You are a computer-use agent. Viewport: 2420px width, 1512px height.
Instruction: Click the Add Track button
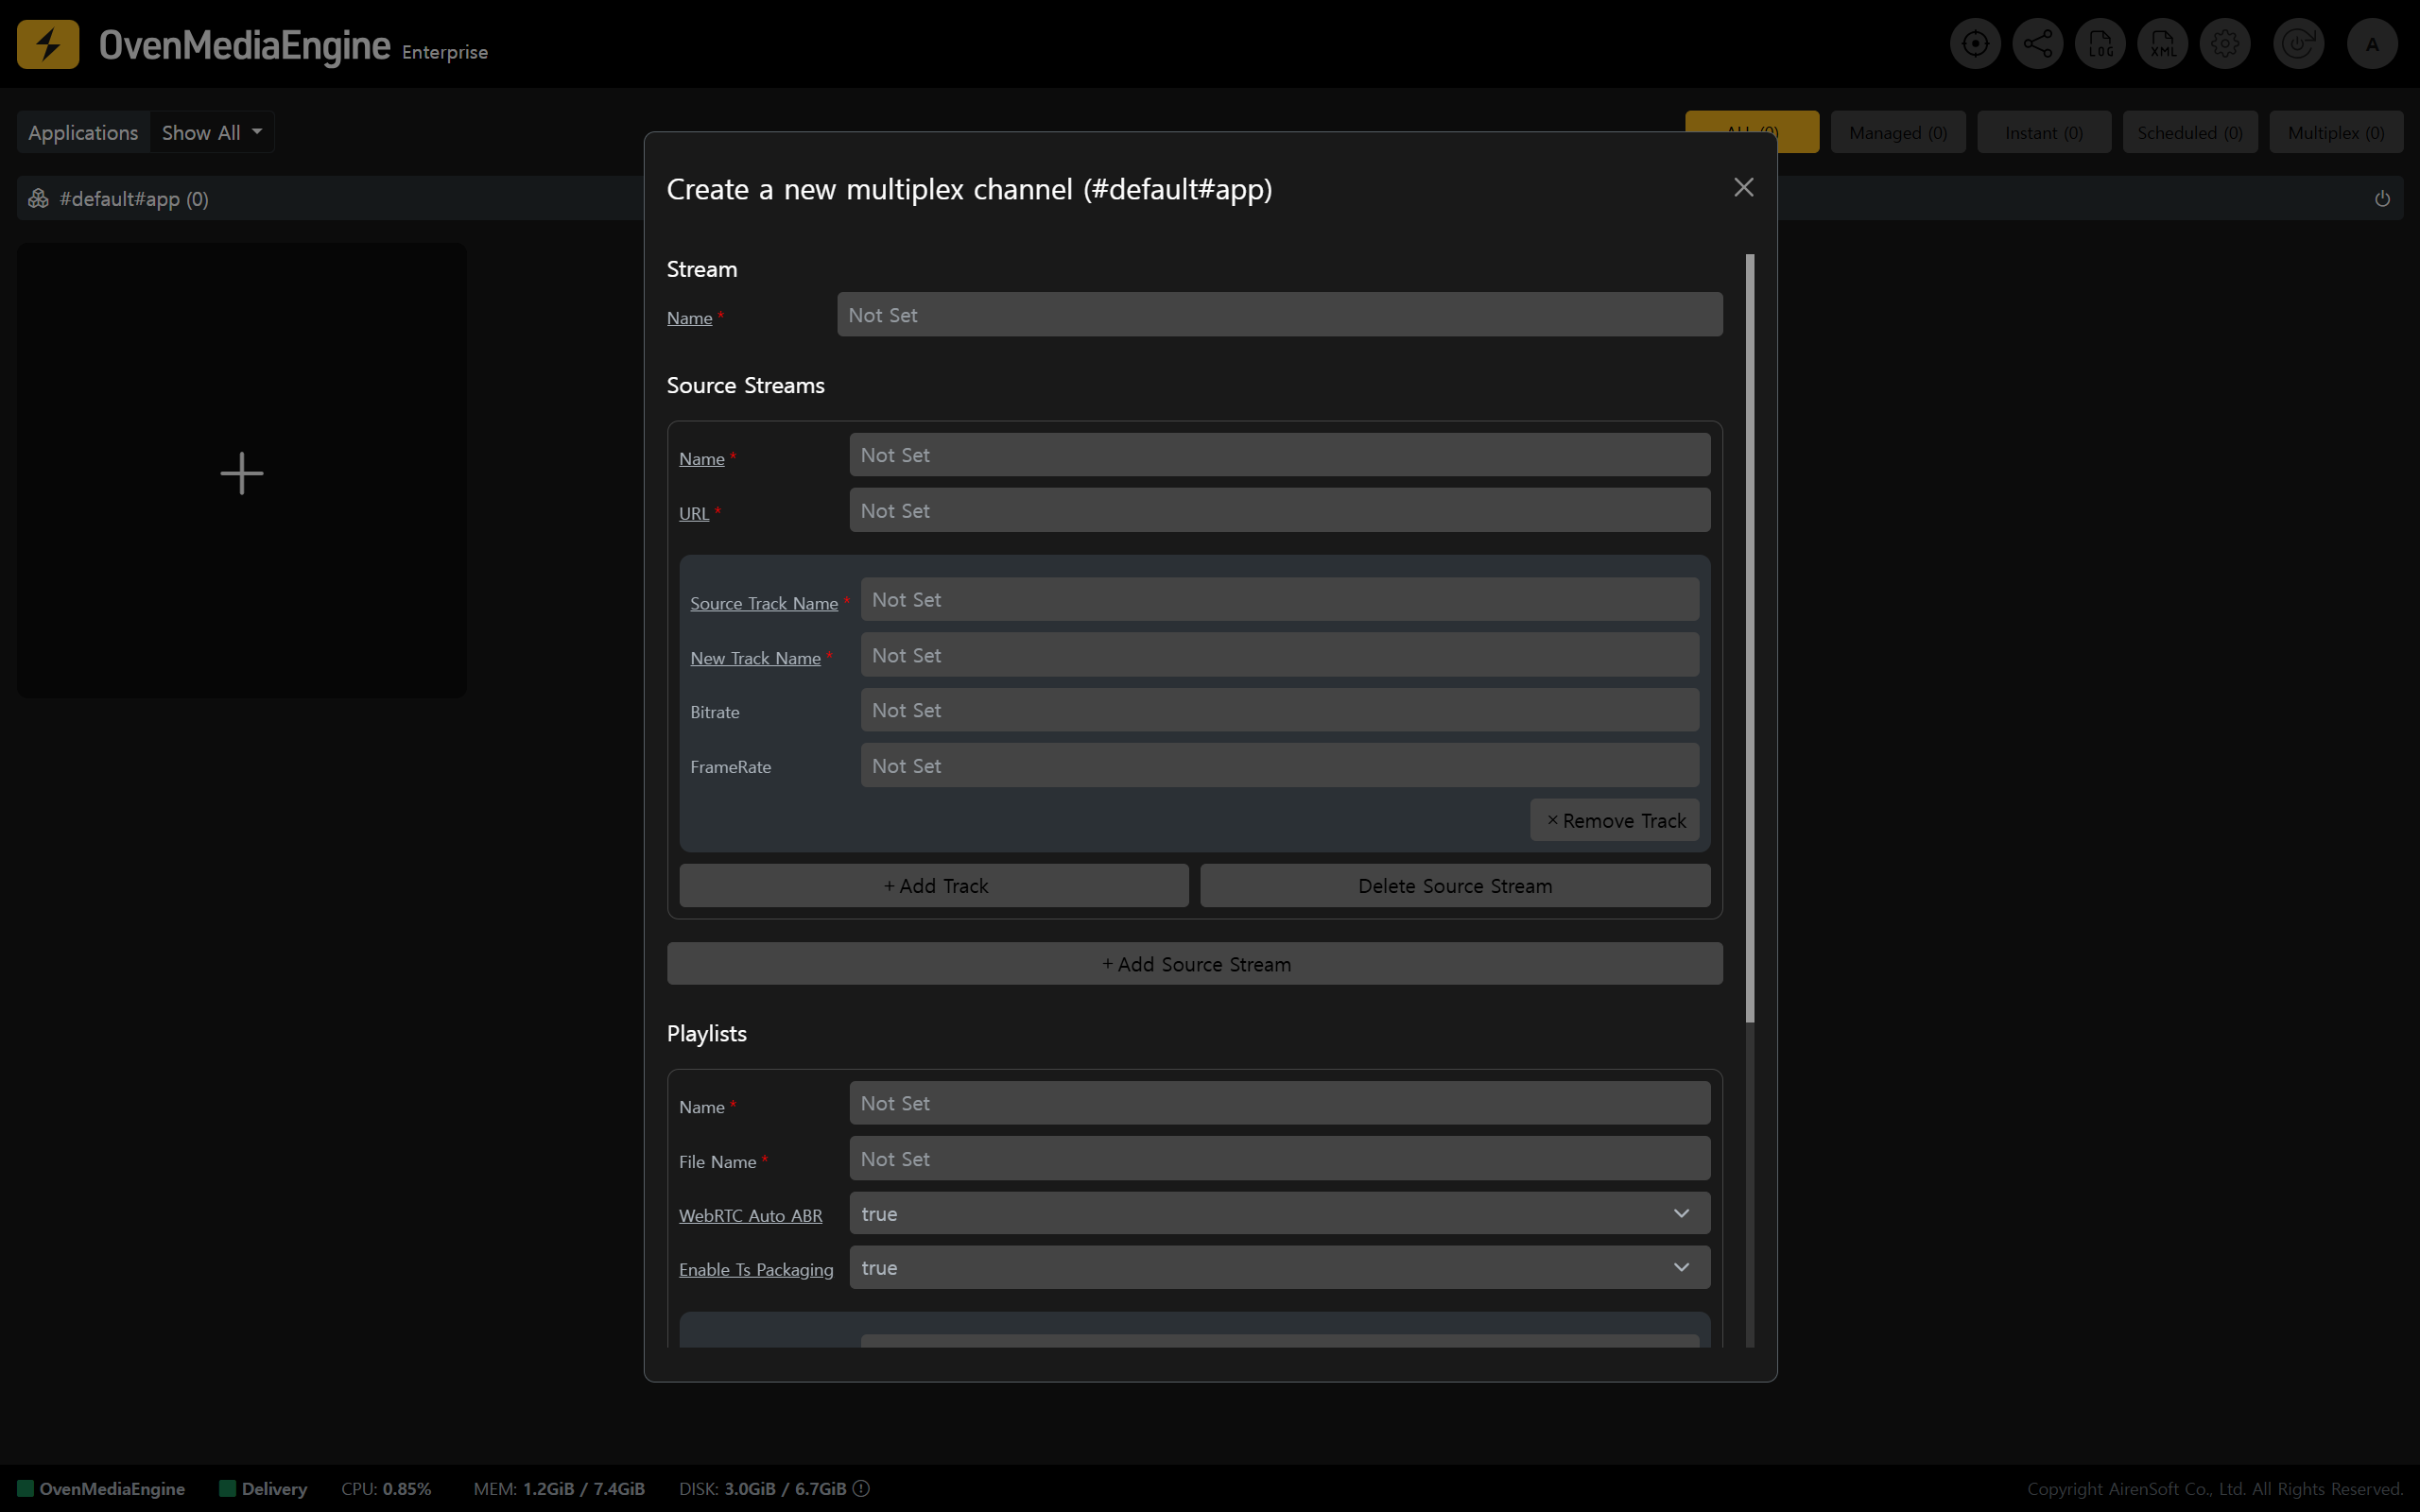pos(934,886)
